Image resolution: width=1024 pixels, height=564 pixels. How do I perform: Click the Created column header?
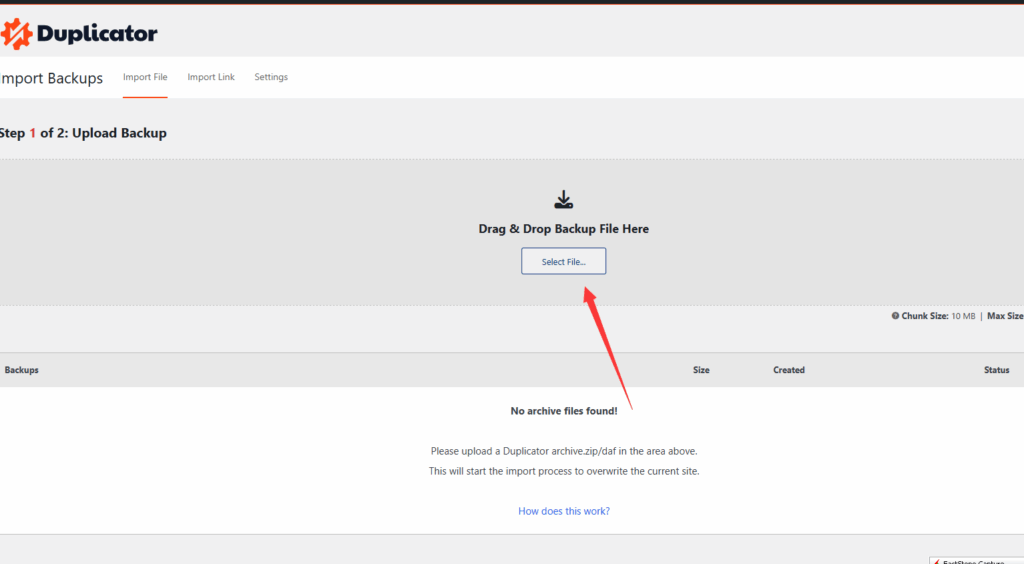789,370
